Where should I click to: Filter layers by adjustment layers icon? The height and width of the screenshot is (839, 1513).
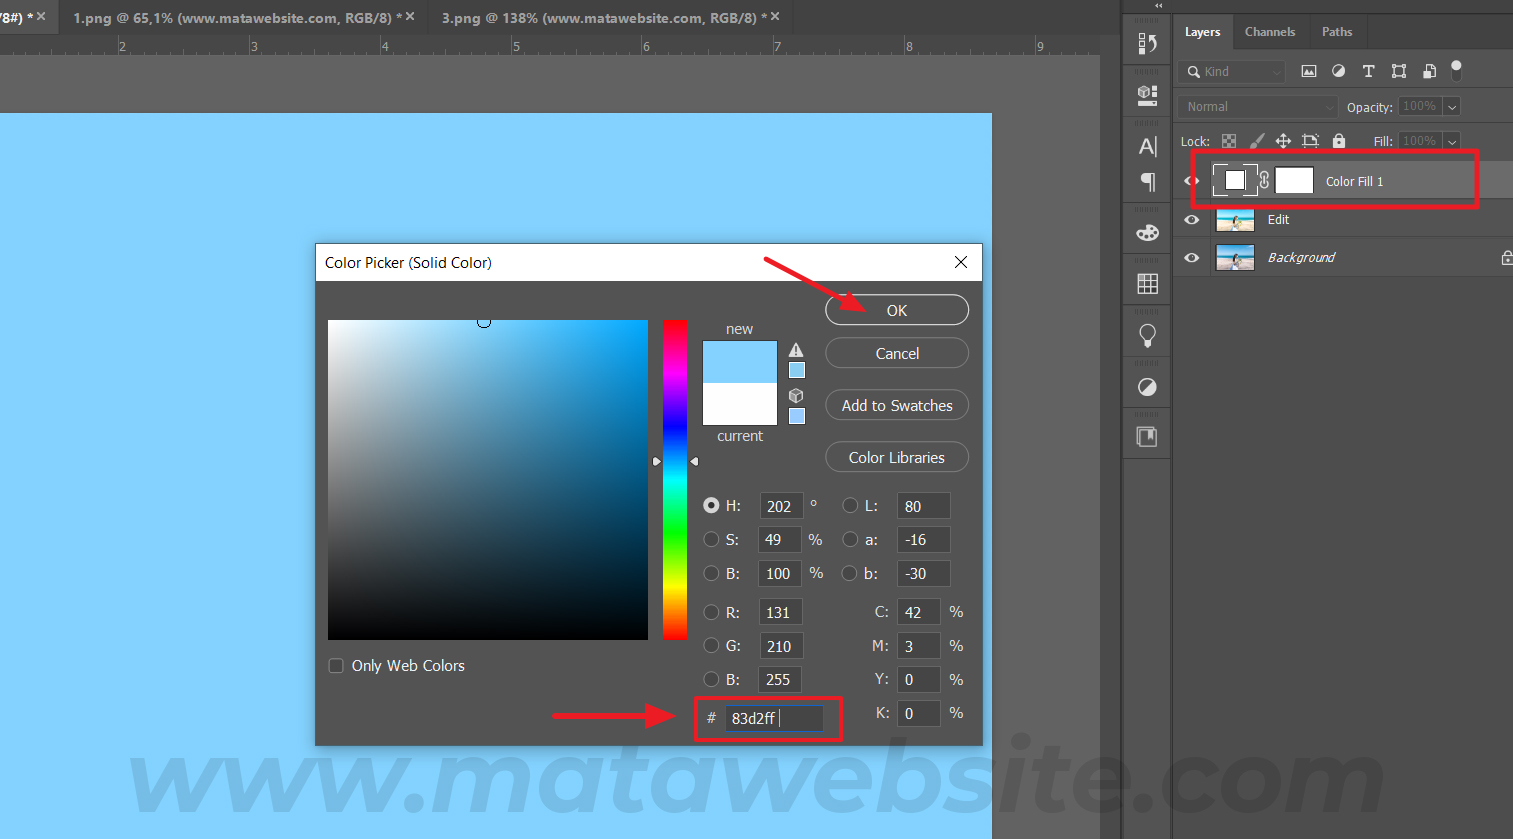(x=1338, y=71)
